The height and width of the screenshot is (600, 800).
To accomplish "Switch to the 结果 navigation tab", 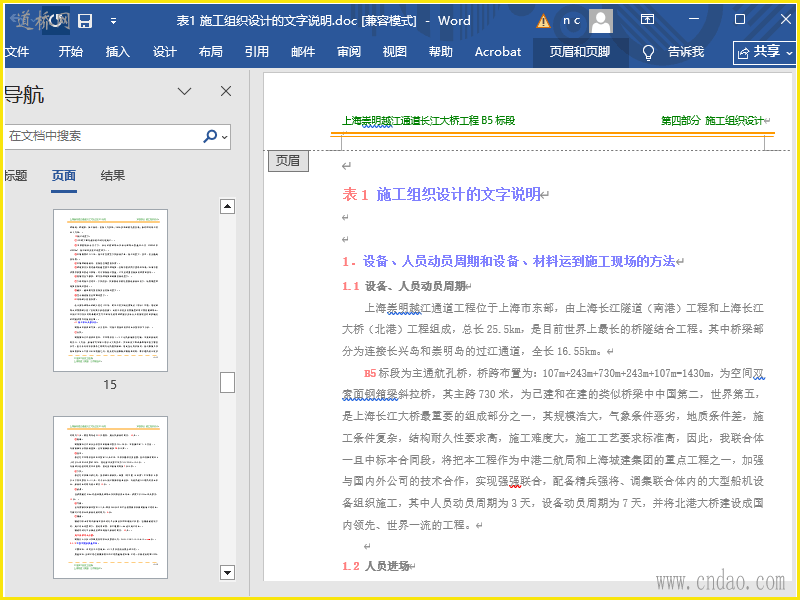I will 113,176.
